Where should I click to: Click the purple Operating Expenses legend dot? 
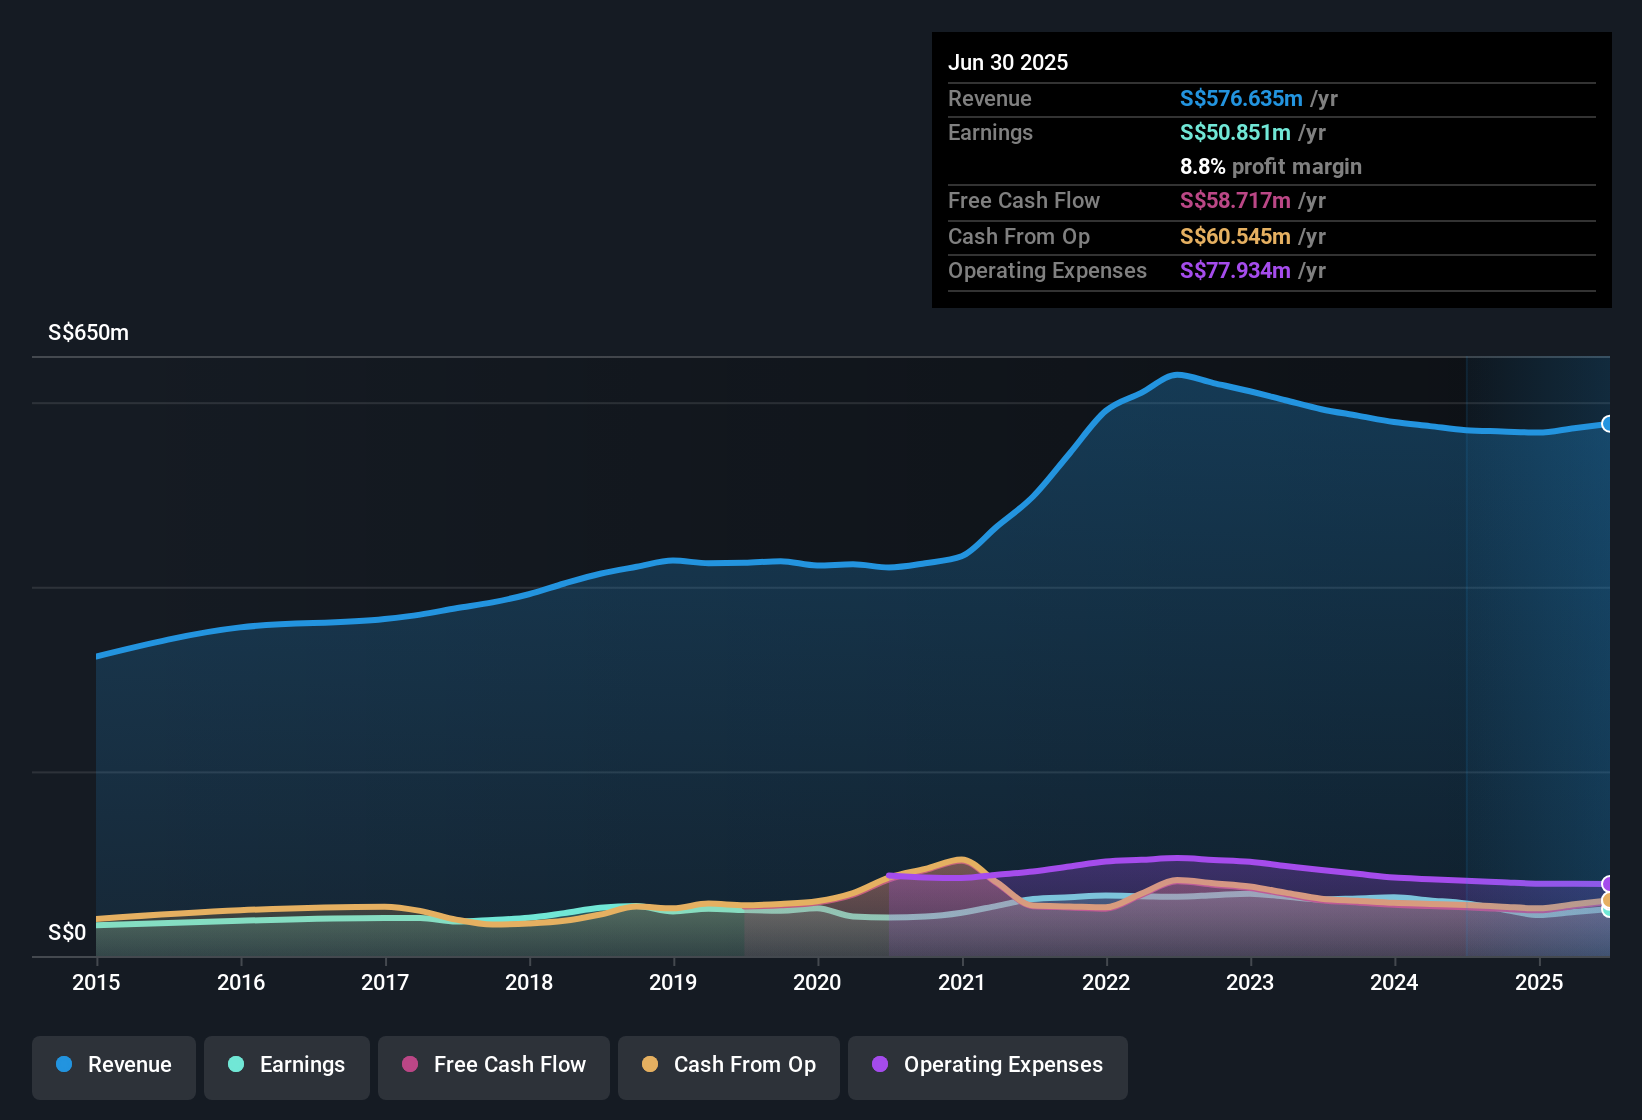click(x=880, y=1064)
